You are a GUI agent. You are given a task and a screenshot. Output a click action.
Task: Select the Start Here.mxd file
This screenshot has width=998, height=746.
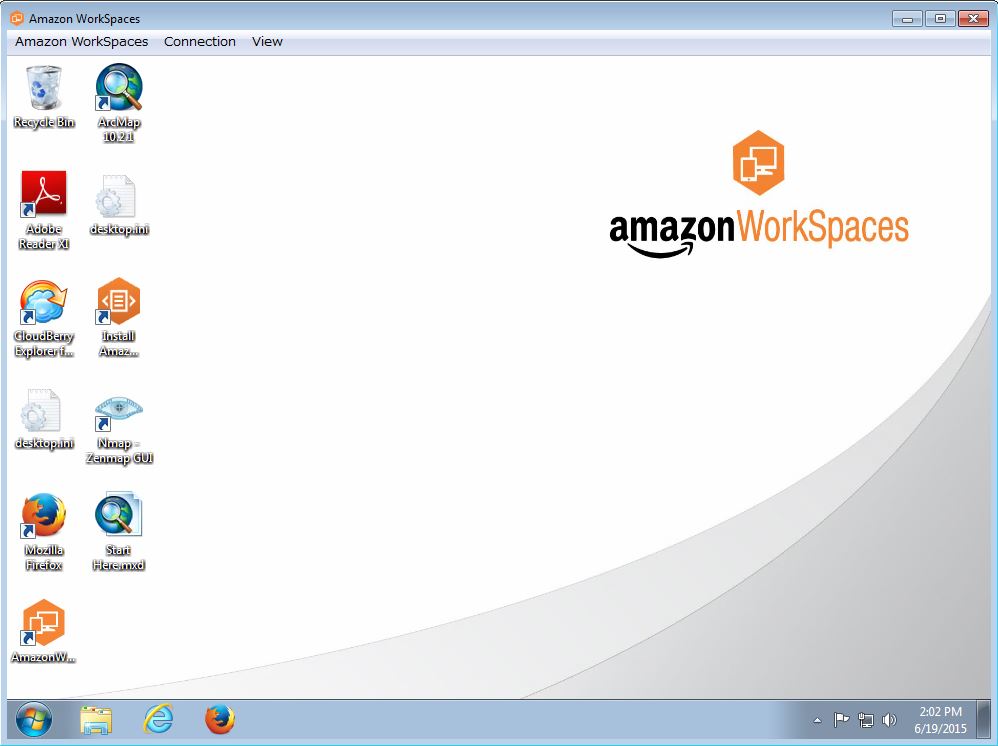(118, 531)
